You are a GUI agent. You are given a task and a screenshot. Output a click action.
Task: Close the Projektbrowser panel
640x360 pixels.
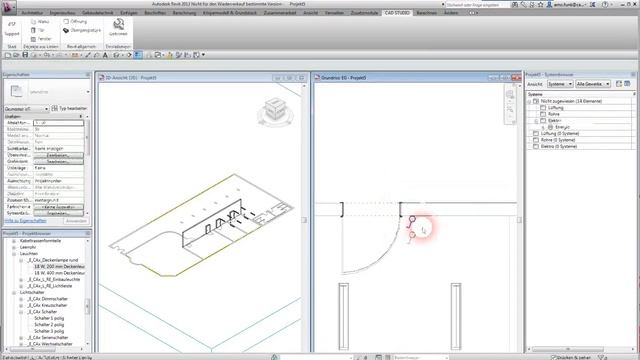click(x=88, y=233)
